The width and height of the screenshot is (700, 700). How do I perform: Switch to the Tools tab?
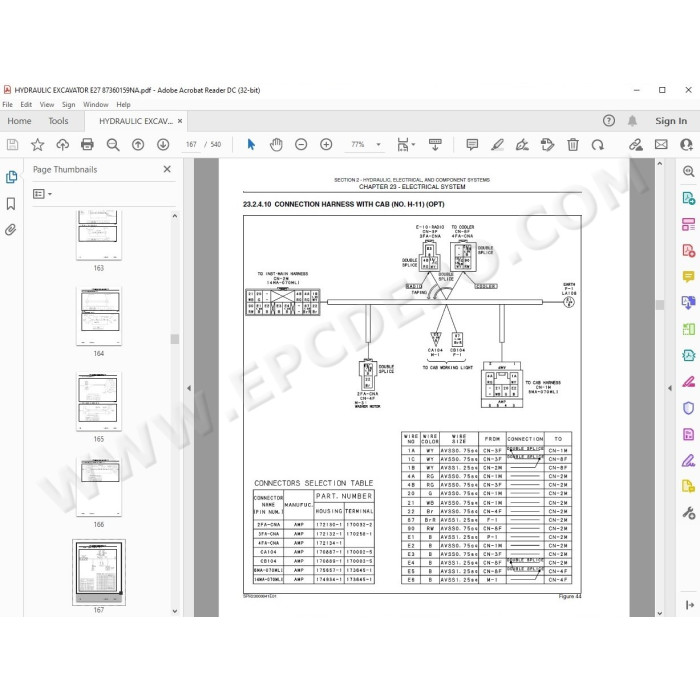(x=58, y=121)
